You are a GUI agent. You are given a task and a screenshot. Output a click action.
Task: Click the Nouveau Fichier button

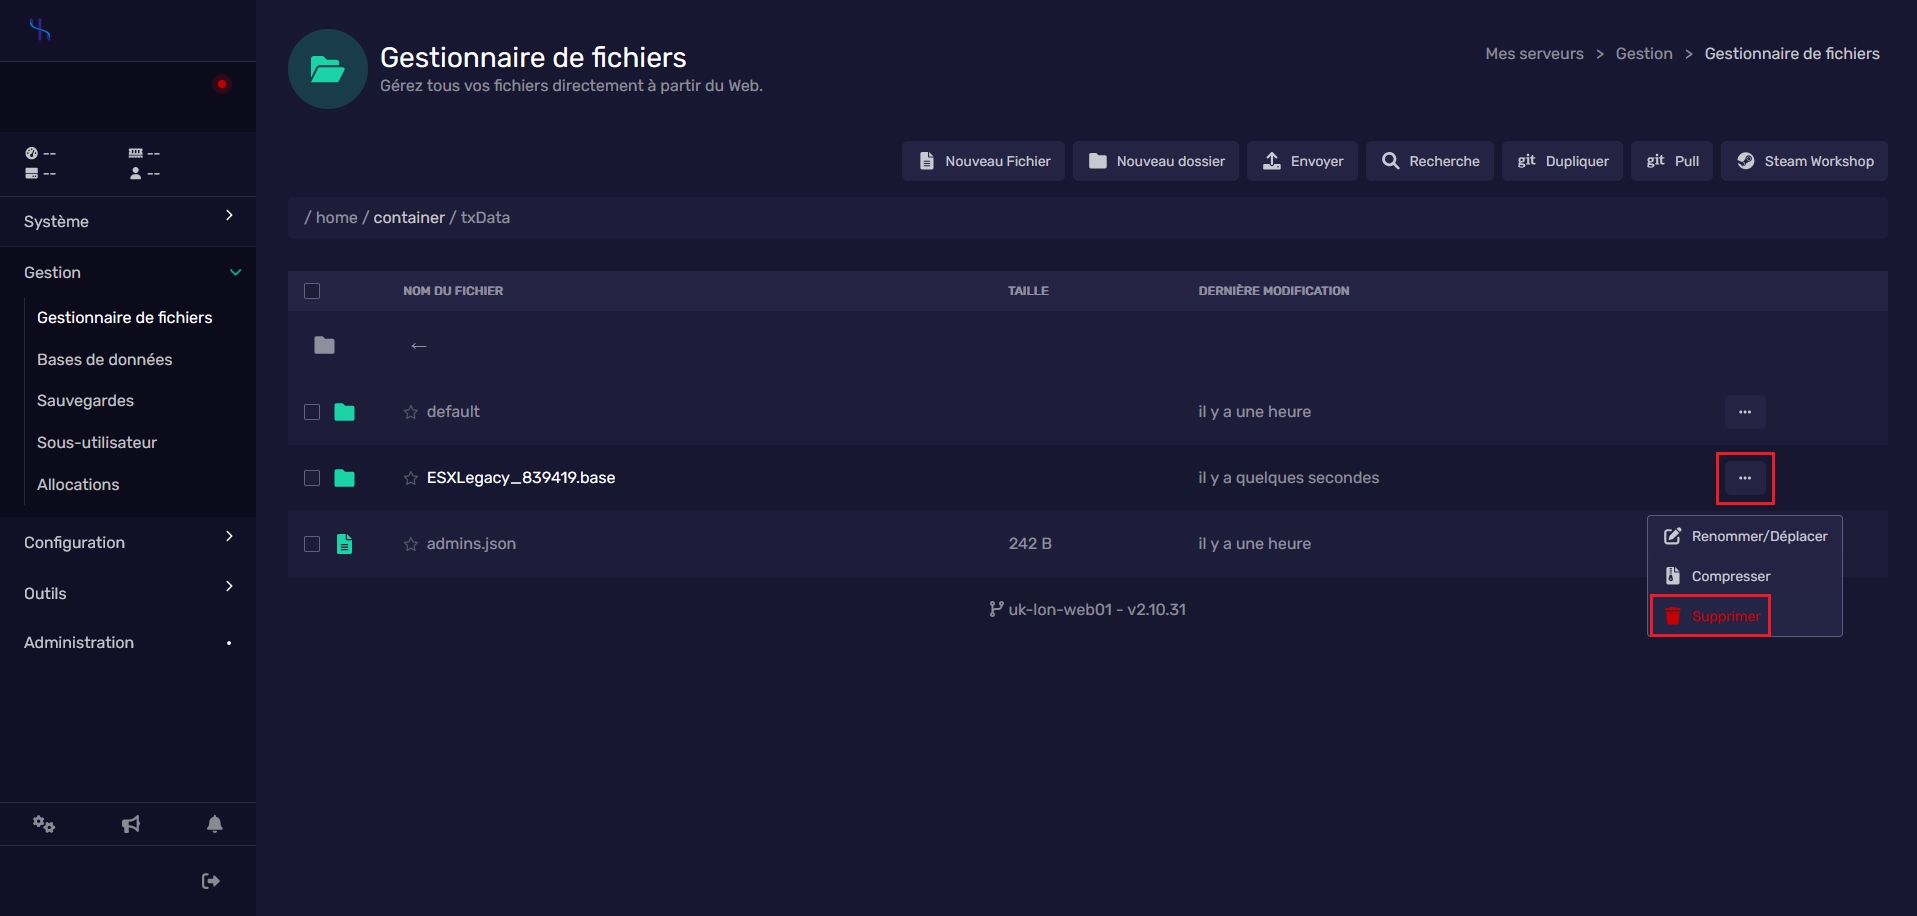coord(984,161)
